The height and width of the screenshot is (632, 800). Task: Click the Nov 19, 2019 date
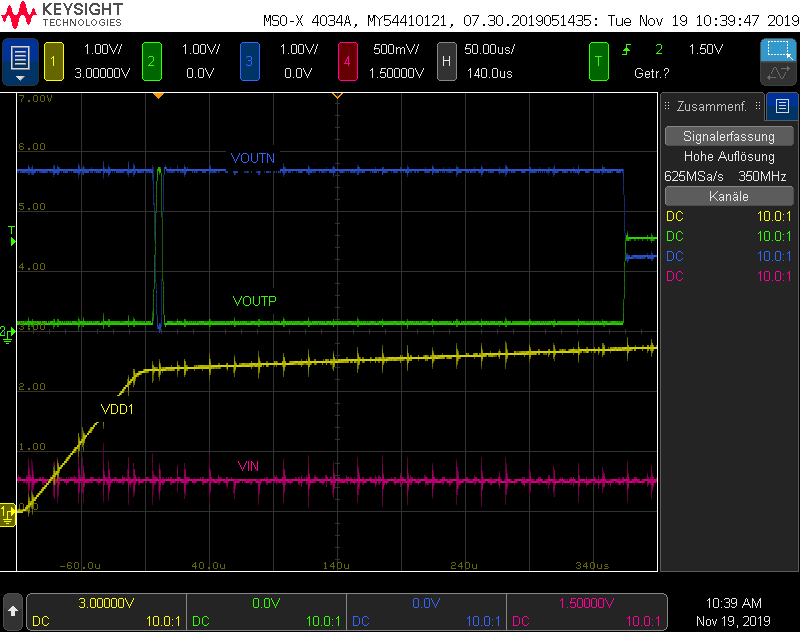pos(733,621)
